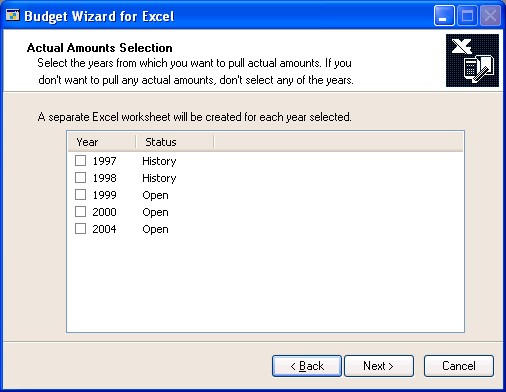Click History status of 1998 row
The image size is (506, 392).
pos(159,179)
